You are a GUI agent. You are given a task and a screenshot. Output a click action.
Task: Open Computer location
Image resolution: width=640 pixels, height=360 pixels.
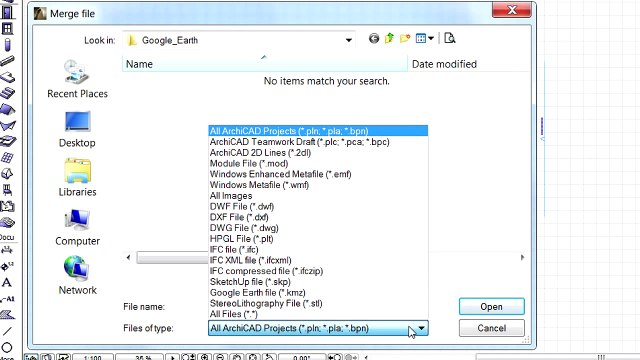click(77, 227)
